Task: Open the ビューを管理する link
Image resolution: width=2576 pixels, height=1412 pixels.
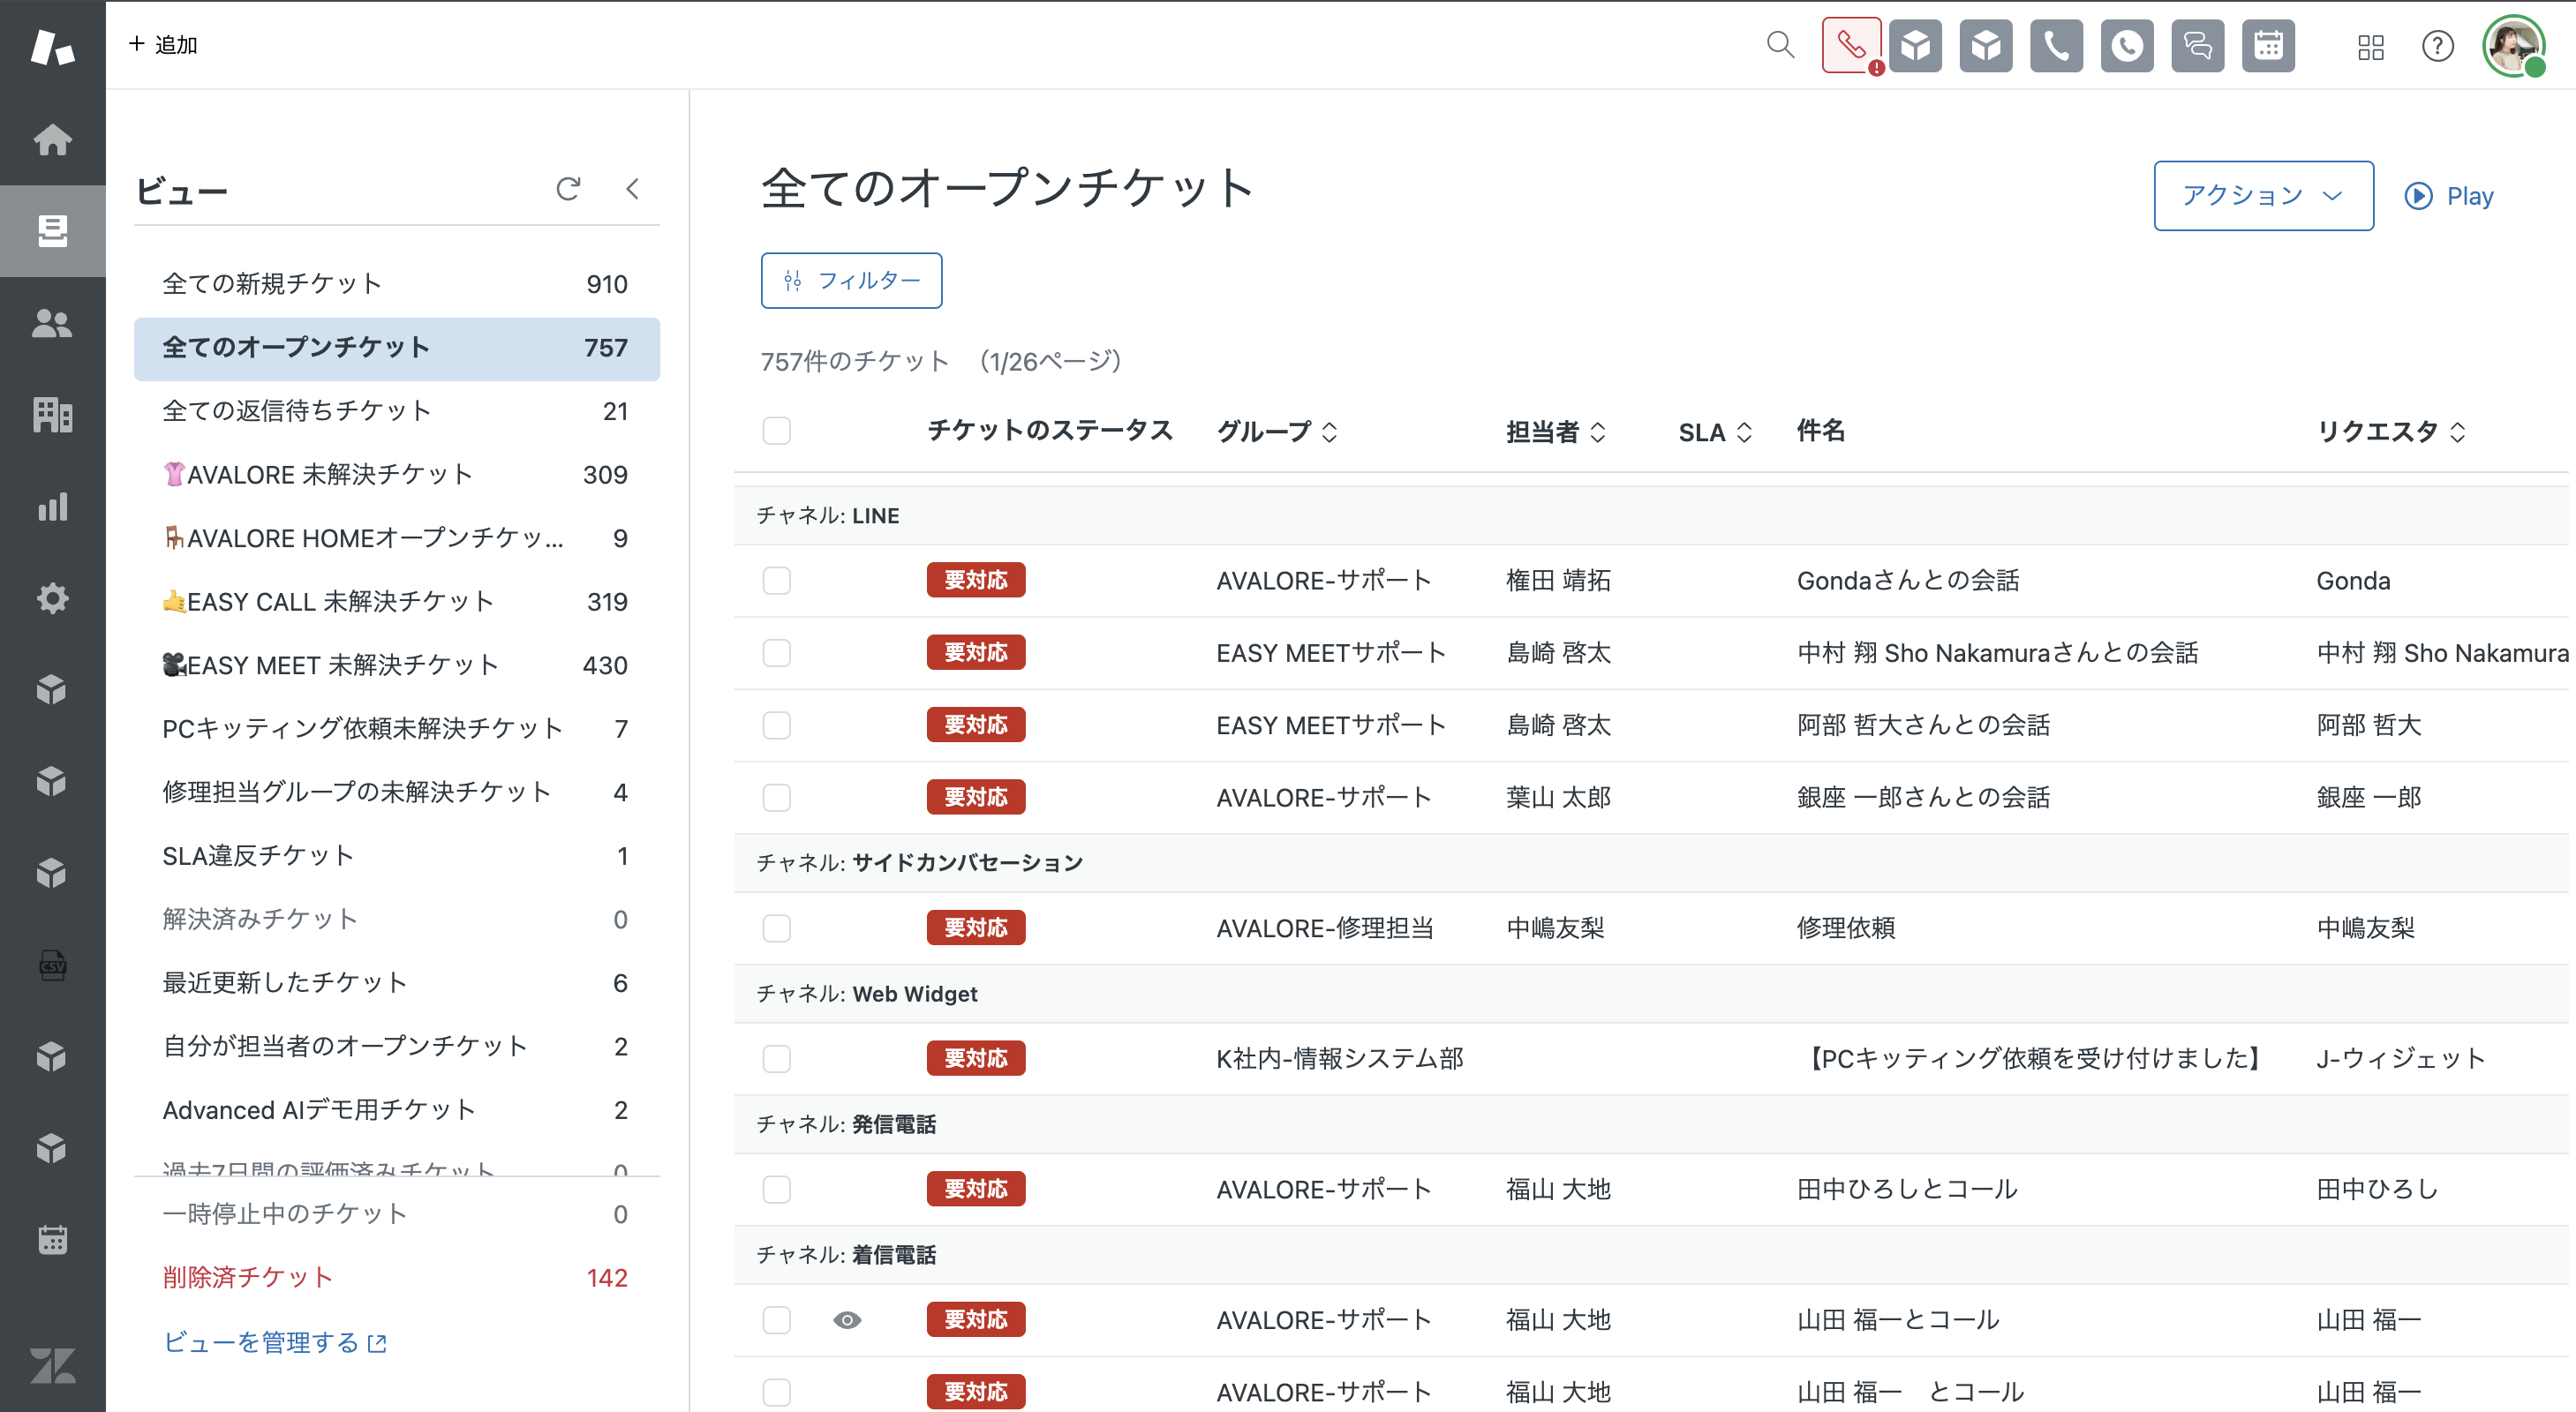Action: click(275, 1342)
